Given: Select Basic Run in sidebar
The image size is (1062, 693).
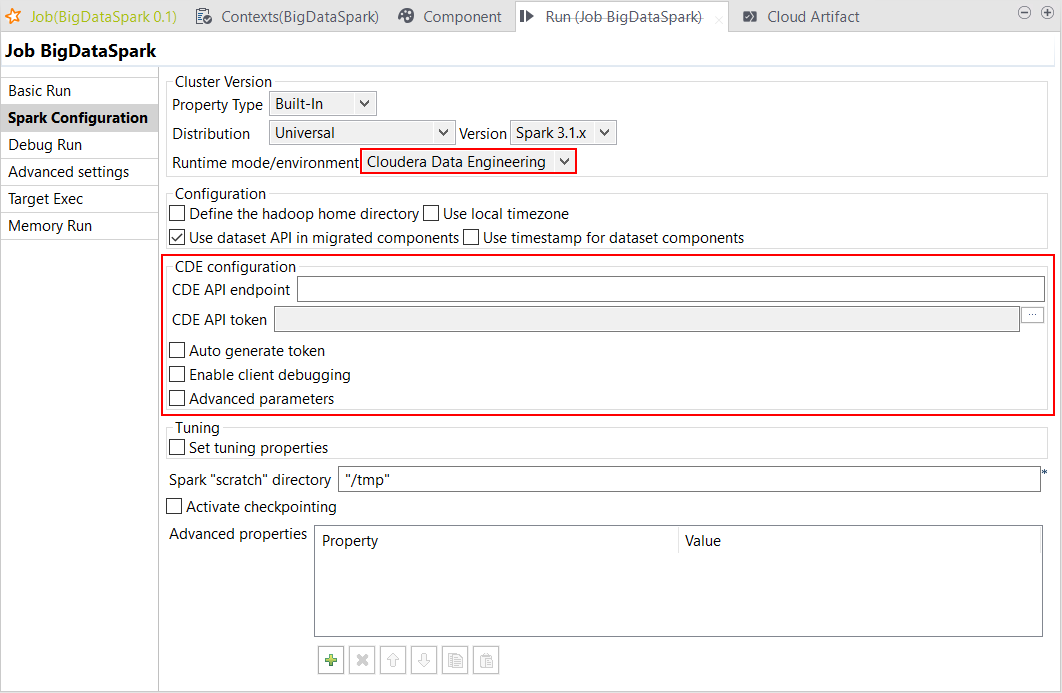Looking at the screenshot, I should (79, 91).
